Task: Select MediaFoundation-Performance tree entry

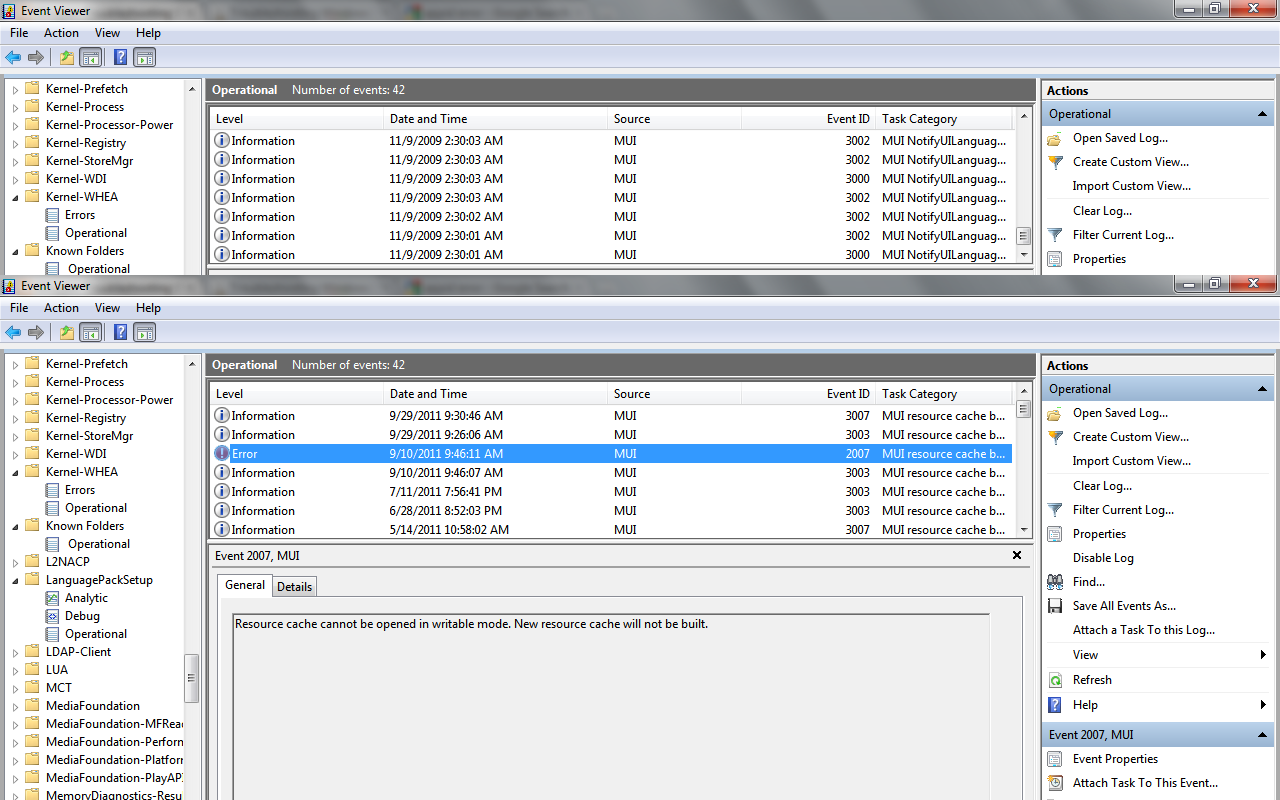Action: pyautogui.click(x=114, y=742)
